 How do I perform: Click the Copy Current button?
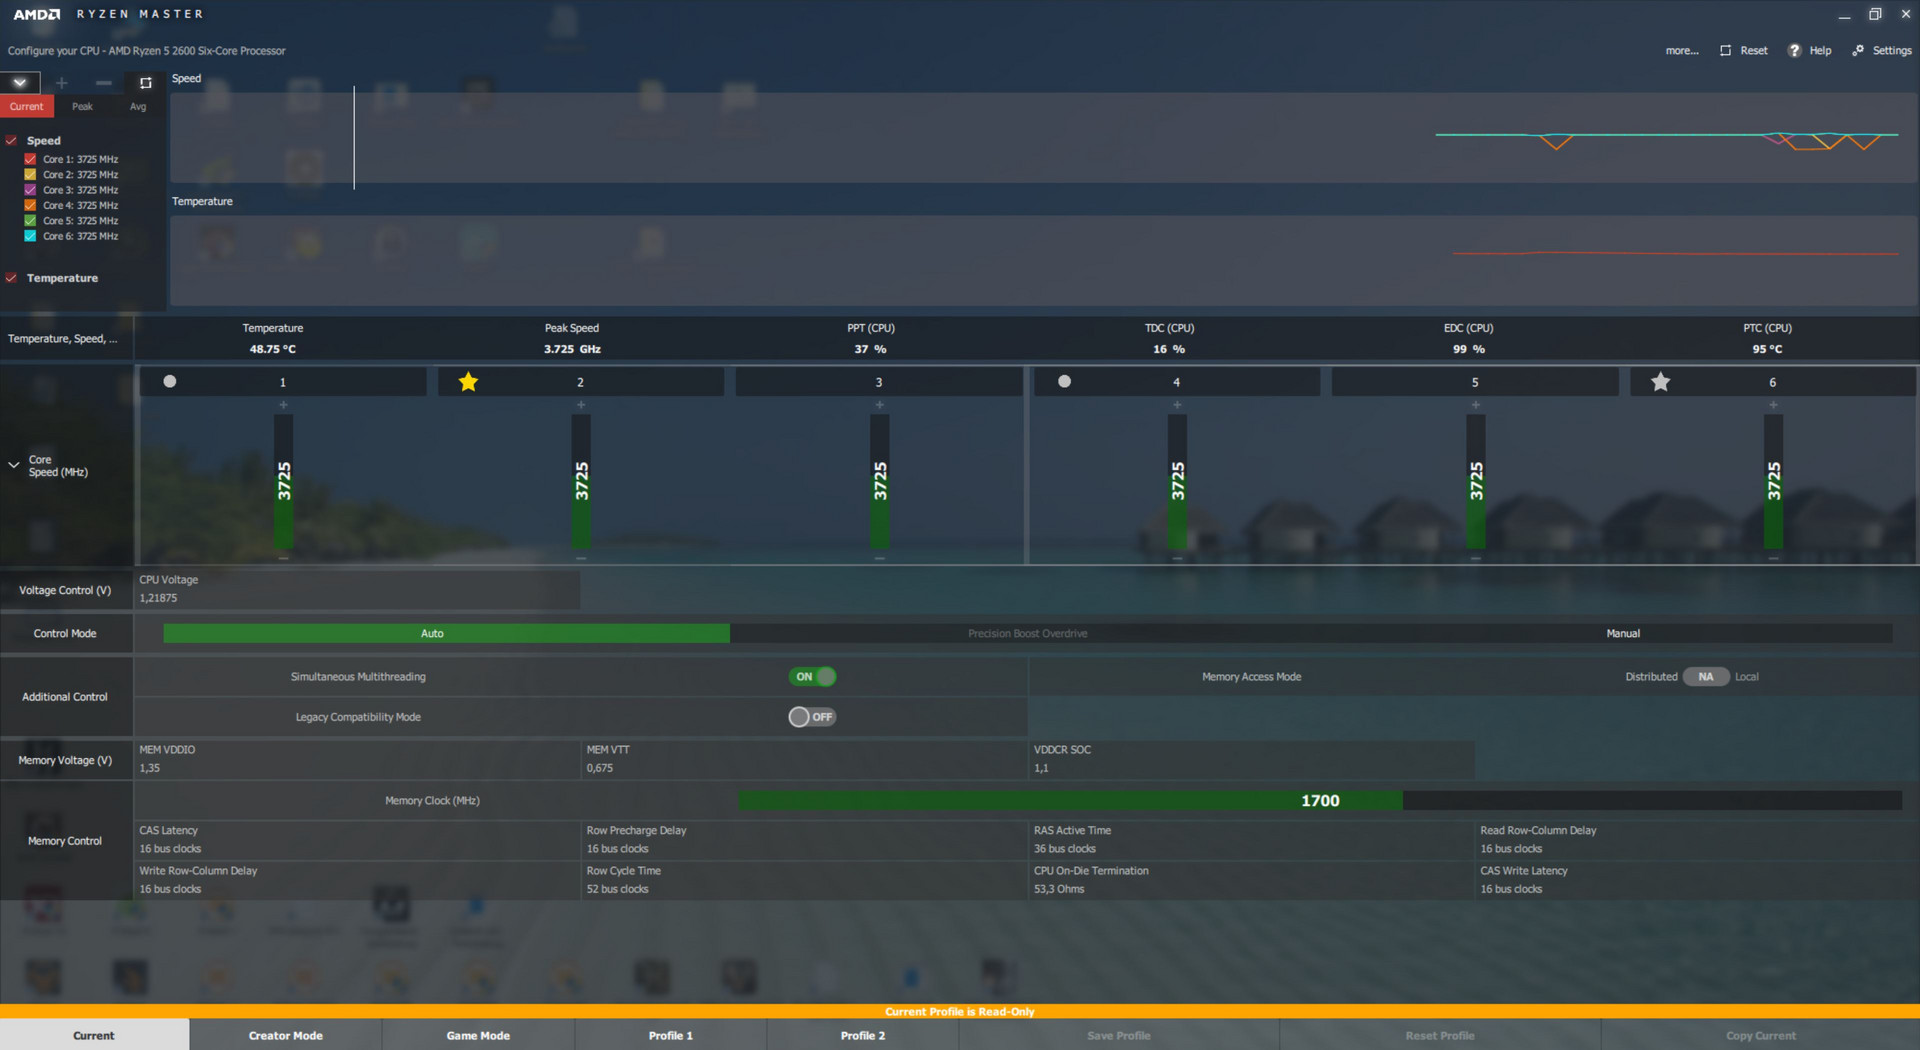click(x=1761, y=1035)
